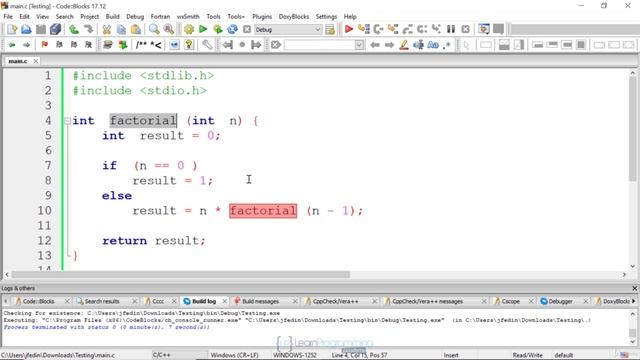
Task: Stop debugger toolbar icon
Action: [x=465, y=29]
